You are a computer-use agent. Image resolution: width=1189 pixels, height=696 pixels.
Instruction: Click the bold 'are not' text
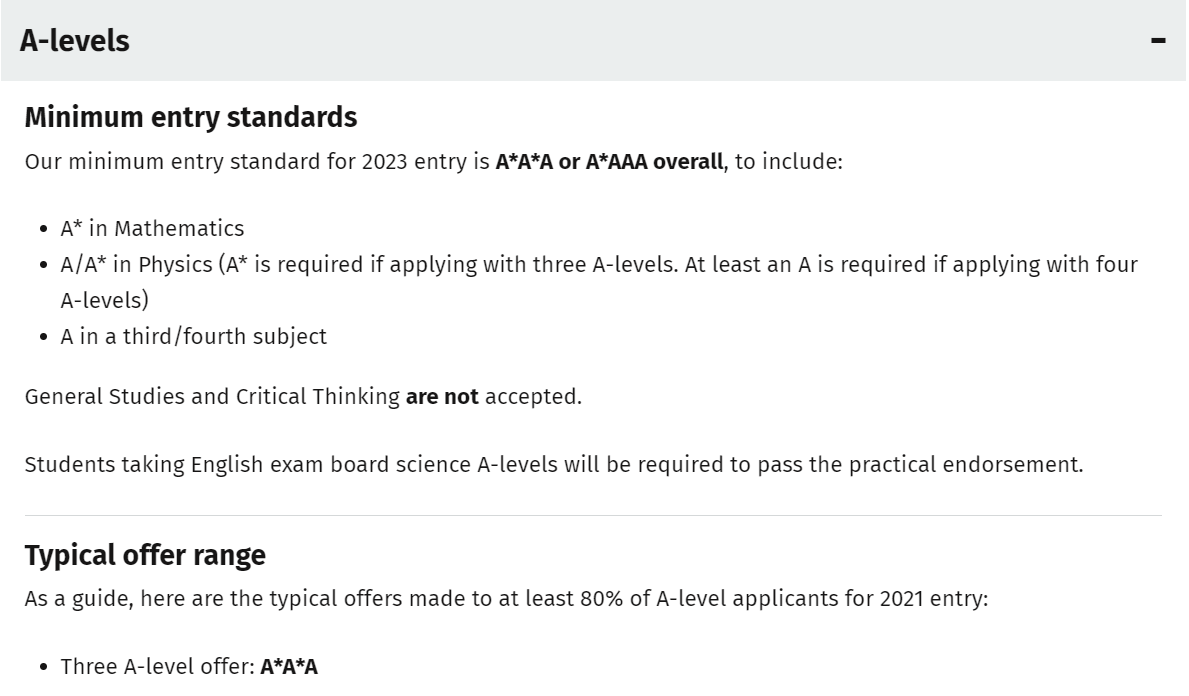click(442, 396)
